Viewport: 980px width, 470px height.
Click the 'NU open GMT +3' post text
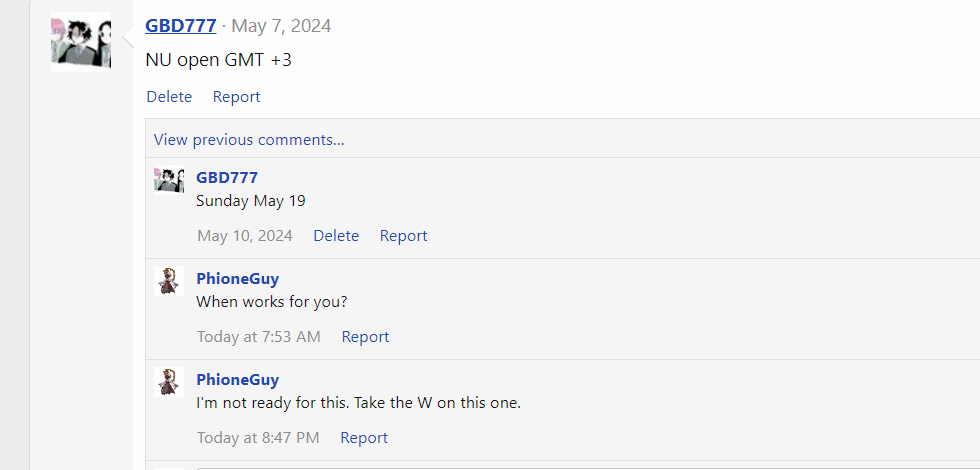218,60
